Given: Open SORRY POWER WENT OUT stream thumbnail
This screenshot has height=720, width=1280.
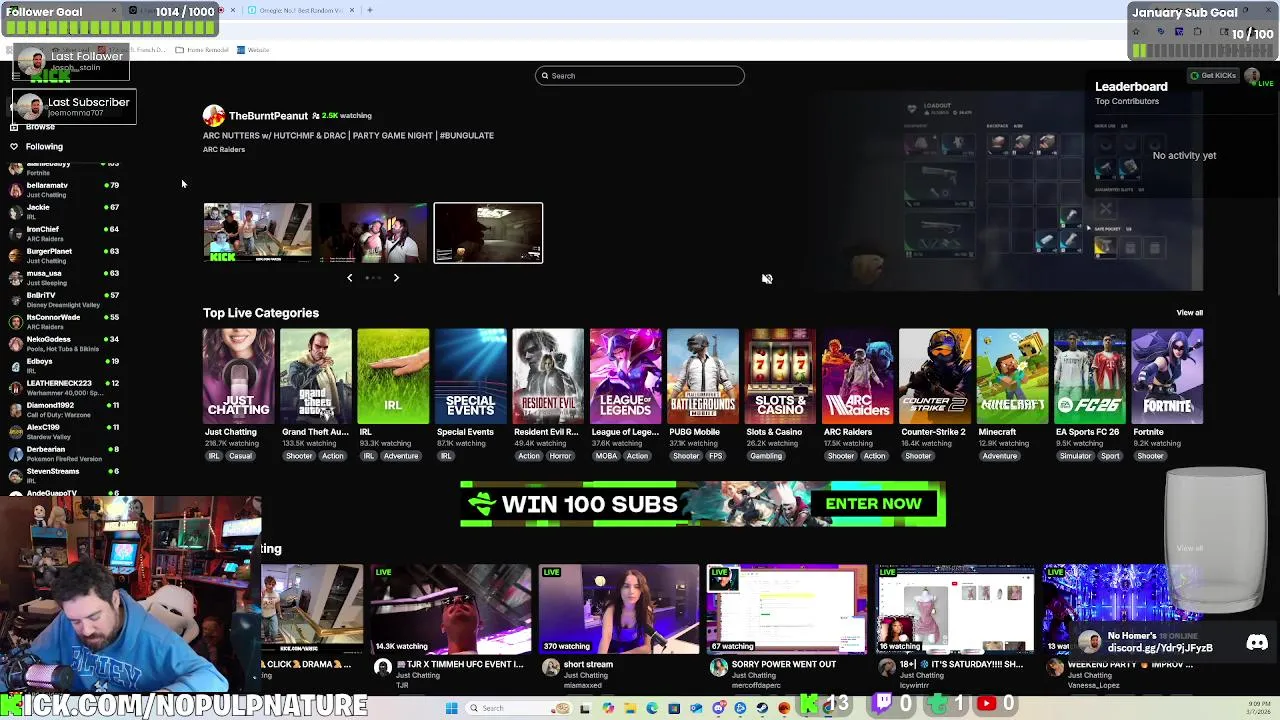Looking at the screenshot, I should click(787, 609).
